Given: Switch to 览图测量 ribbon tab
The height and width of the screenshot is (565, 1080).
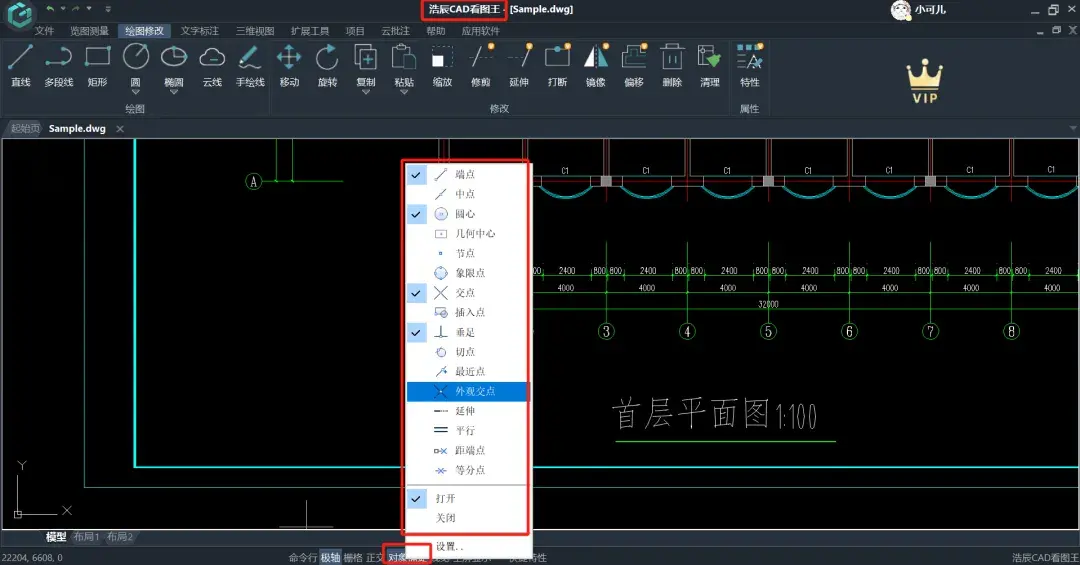Looking at the screenshot, I should [90, 31].
